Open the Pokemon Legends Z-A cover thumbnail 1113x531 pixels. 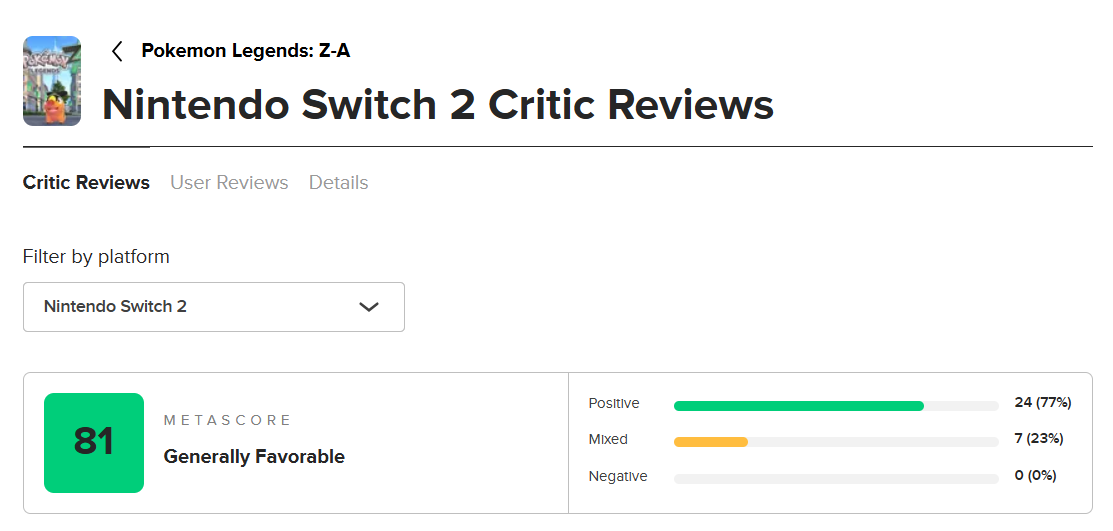(x=52, y=81)
